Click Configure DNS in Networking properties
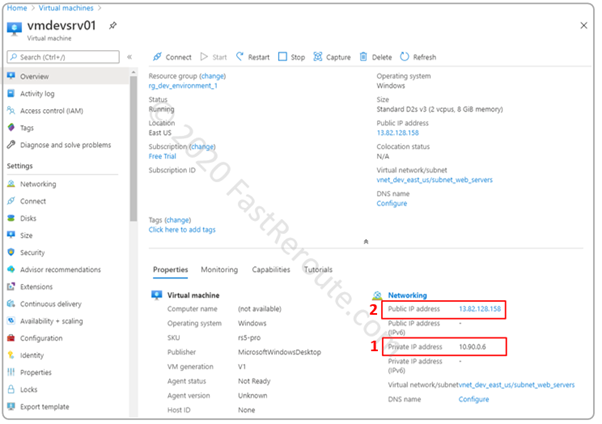Viewport: 602px width, 424px height. pyautogui.click(x=474, y=399)
